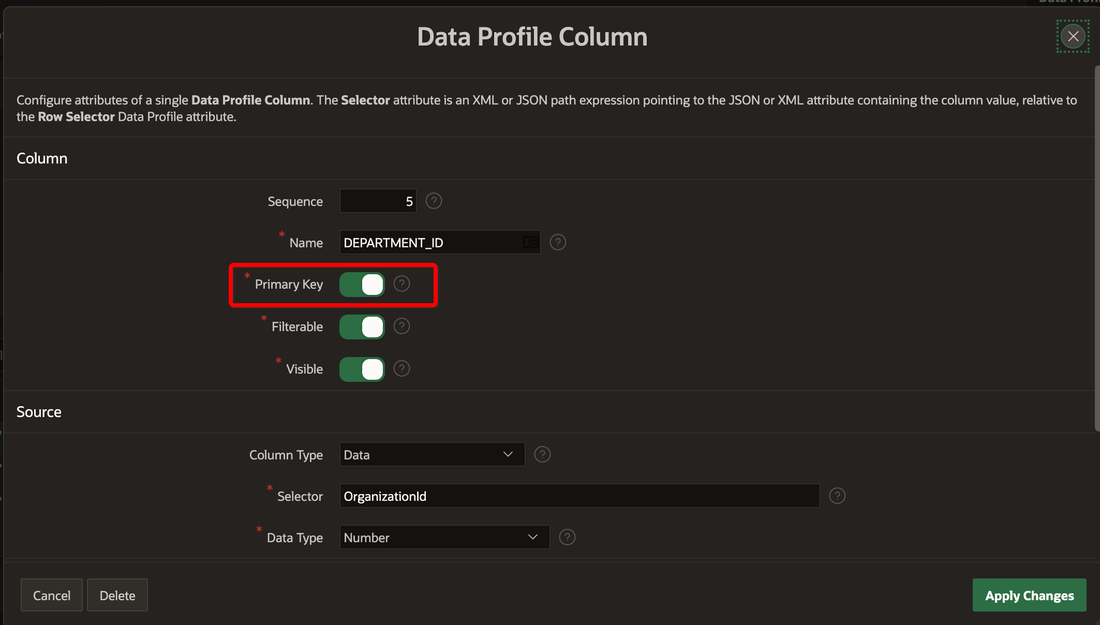
Task: Open help for the Selector attribute
Action: point(837,495)
